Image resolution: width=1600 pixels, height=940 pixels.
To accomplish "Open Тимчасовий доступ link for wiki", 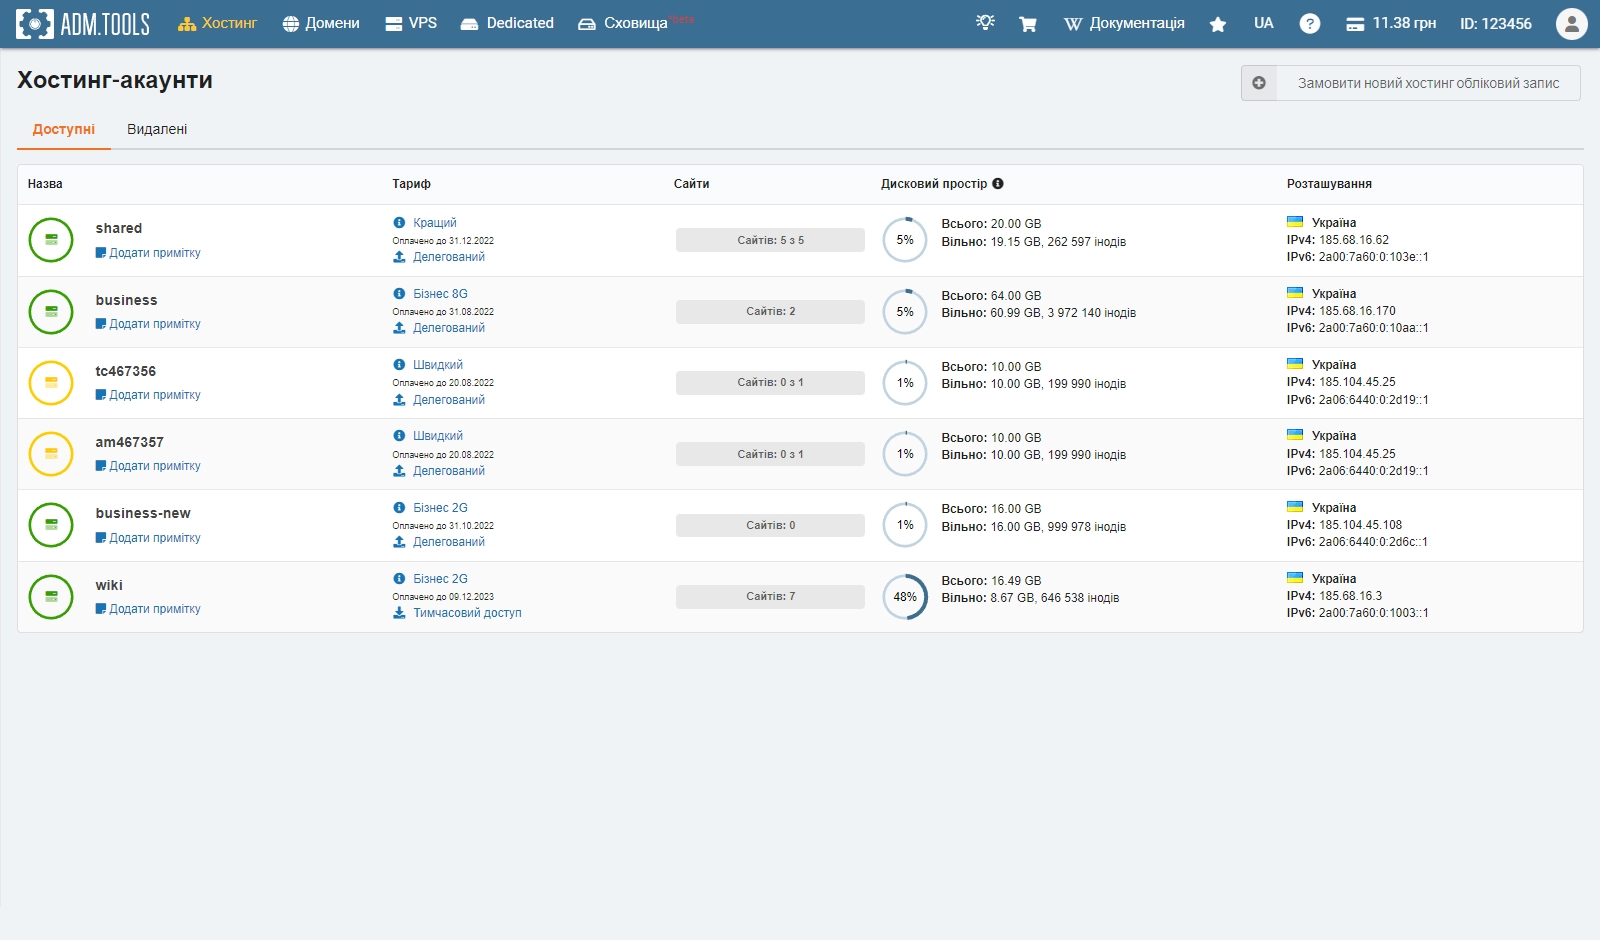I will point(467,613).
